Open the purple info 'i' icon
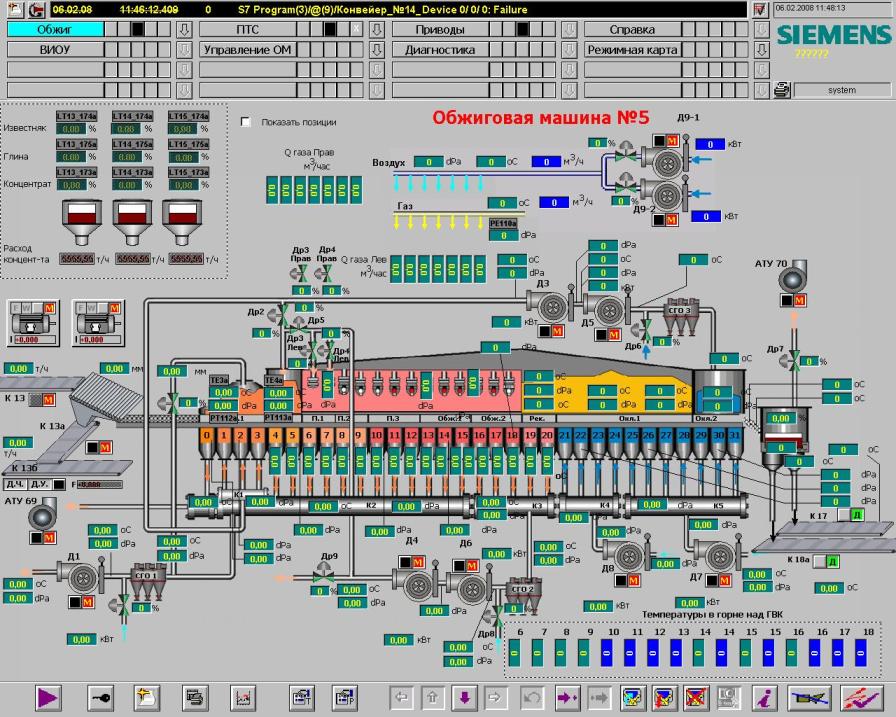 [765, 698]
